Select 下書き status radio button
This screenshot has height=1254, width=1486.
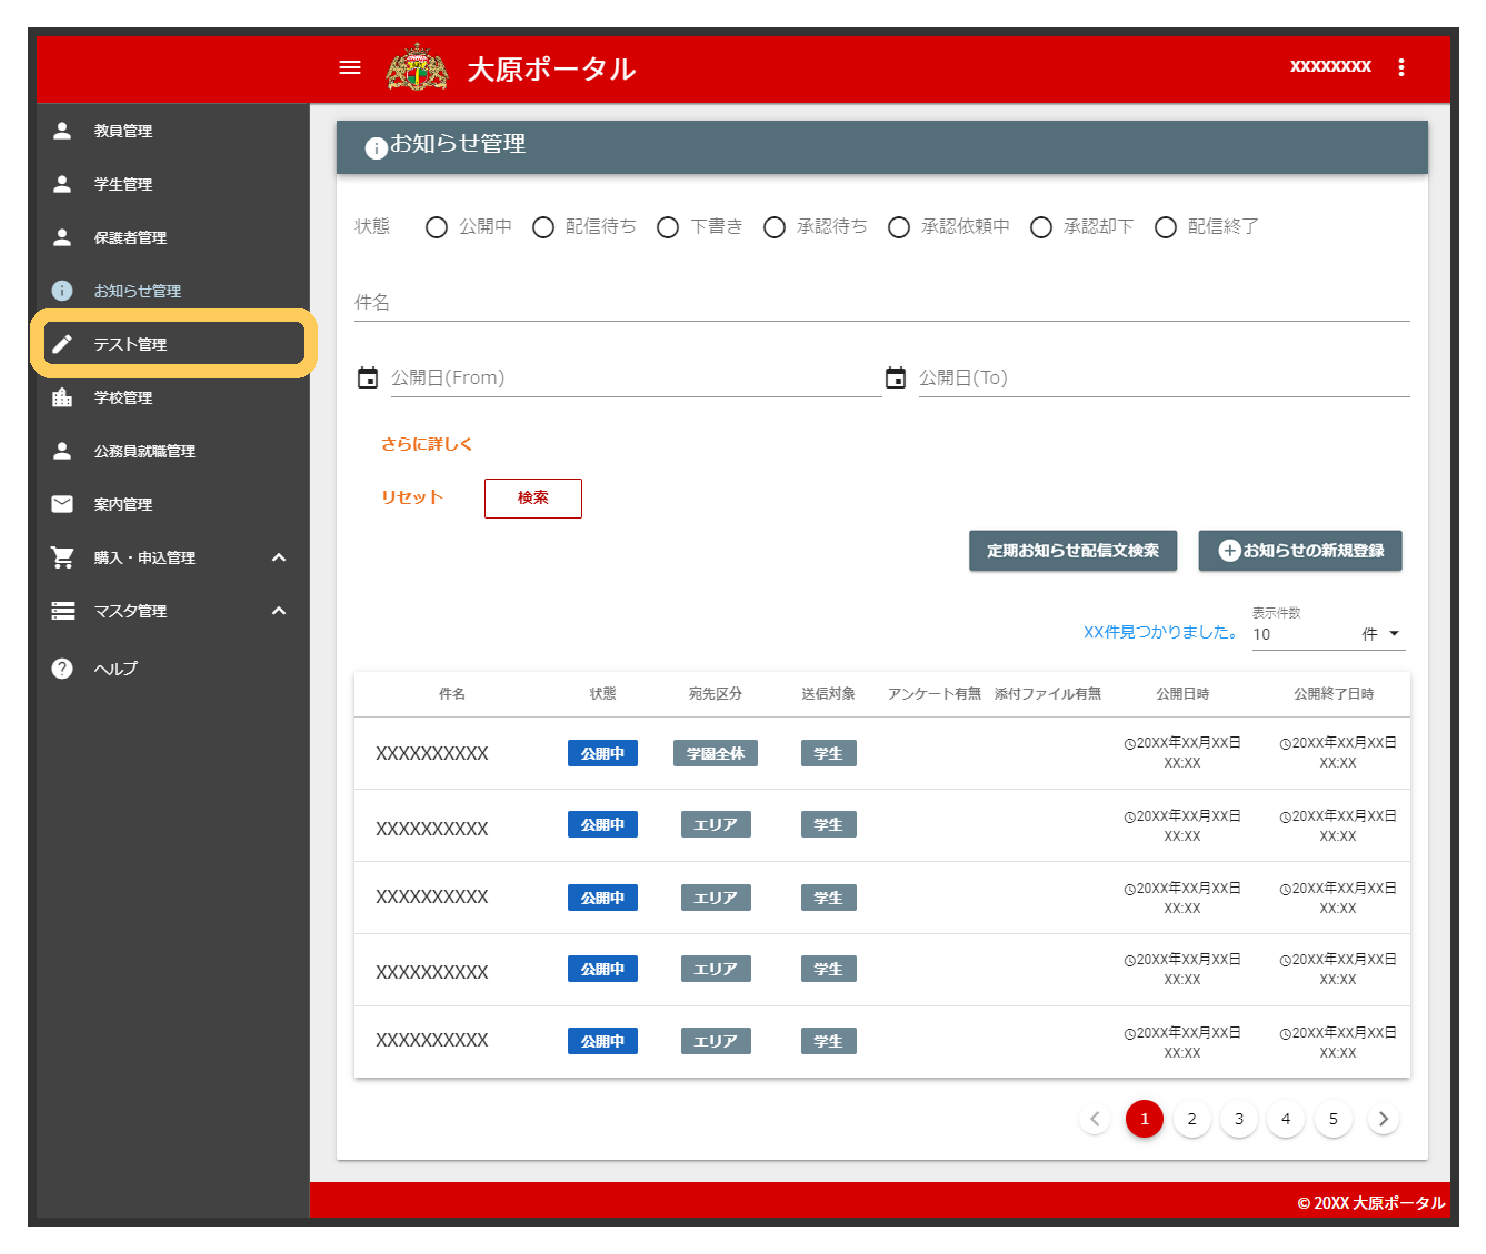668,227
